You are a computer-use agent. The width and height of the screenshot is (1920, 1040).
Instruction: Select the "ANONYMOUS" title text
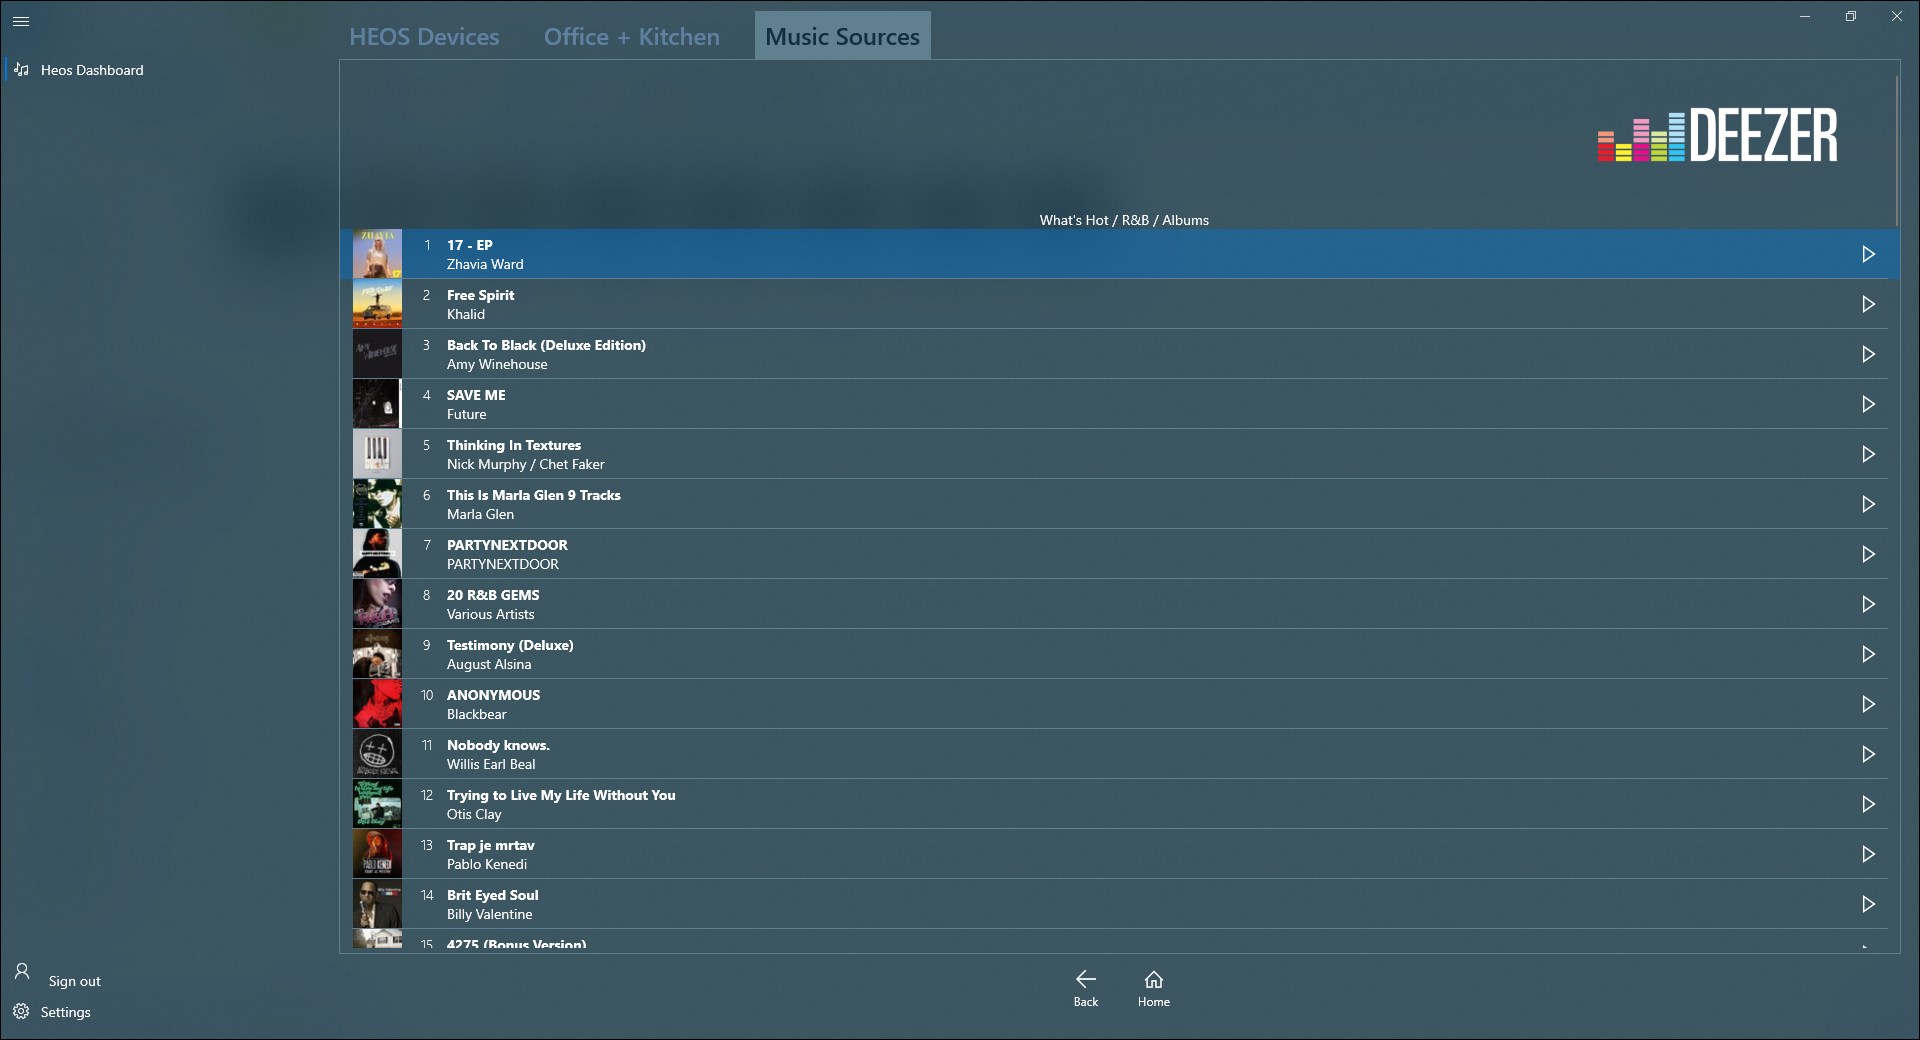pyautogui.click(x=493, y=695)
